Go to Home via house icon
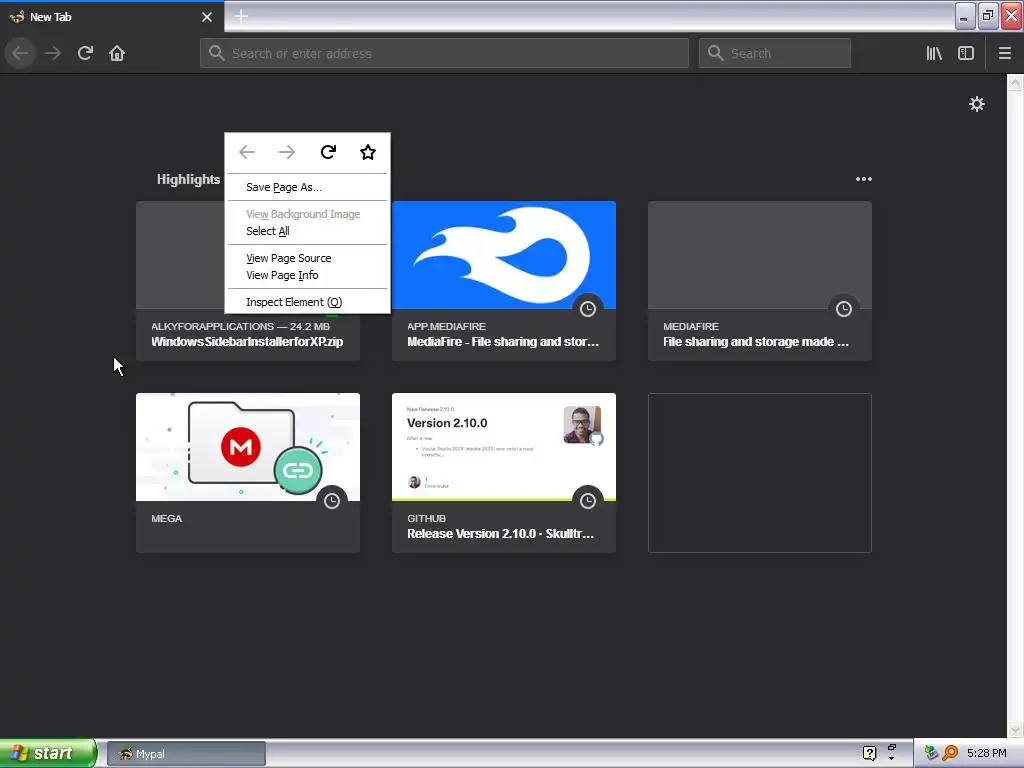Screen dimensions: 1024x768 point(117,53)
